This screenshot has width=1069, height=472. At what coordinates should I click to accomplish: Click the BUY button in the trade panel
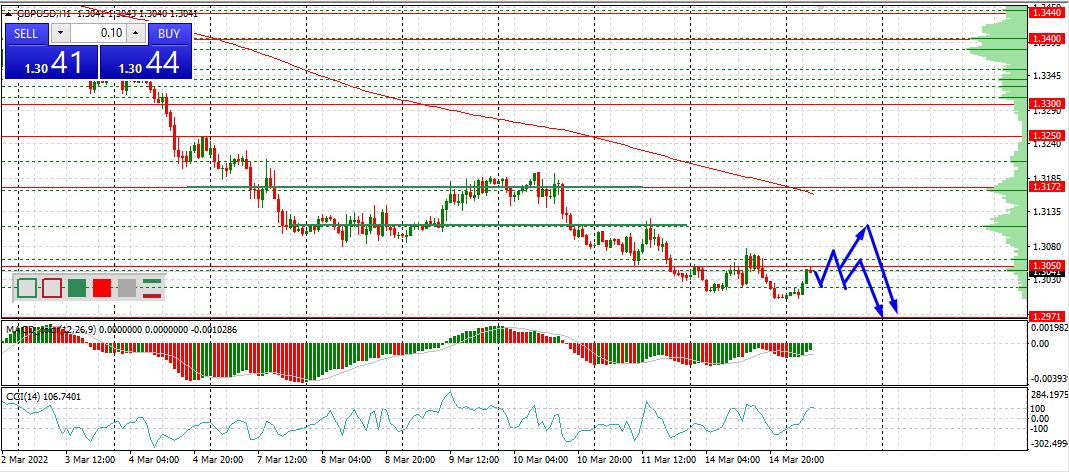[x=170, y=33]
